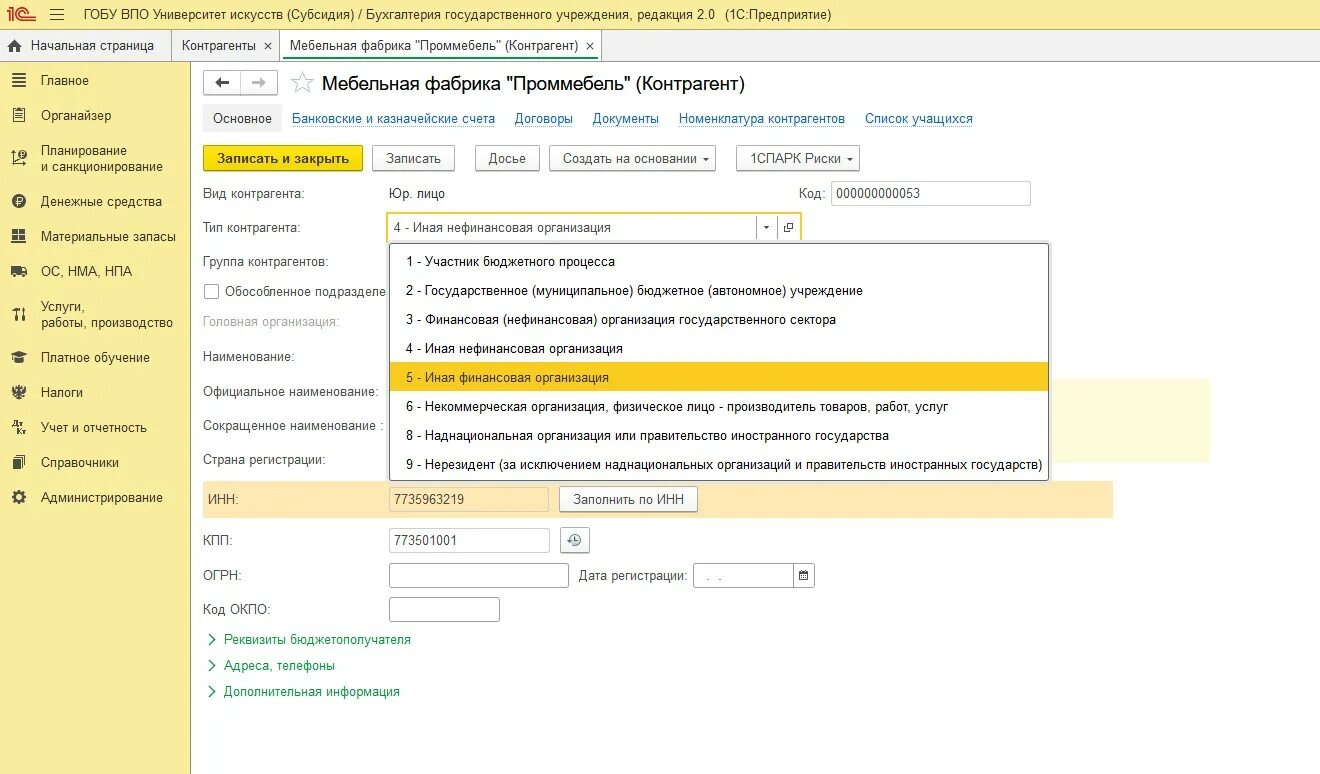Click the Дата регистрации field
This screenshot has height=774, width=1320.
click(x=743, y=576)
